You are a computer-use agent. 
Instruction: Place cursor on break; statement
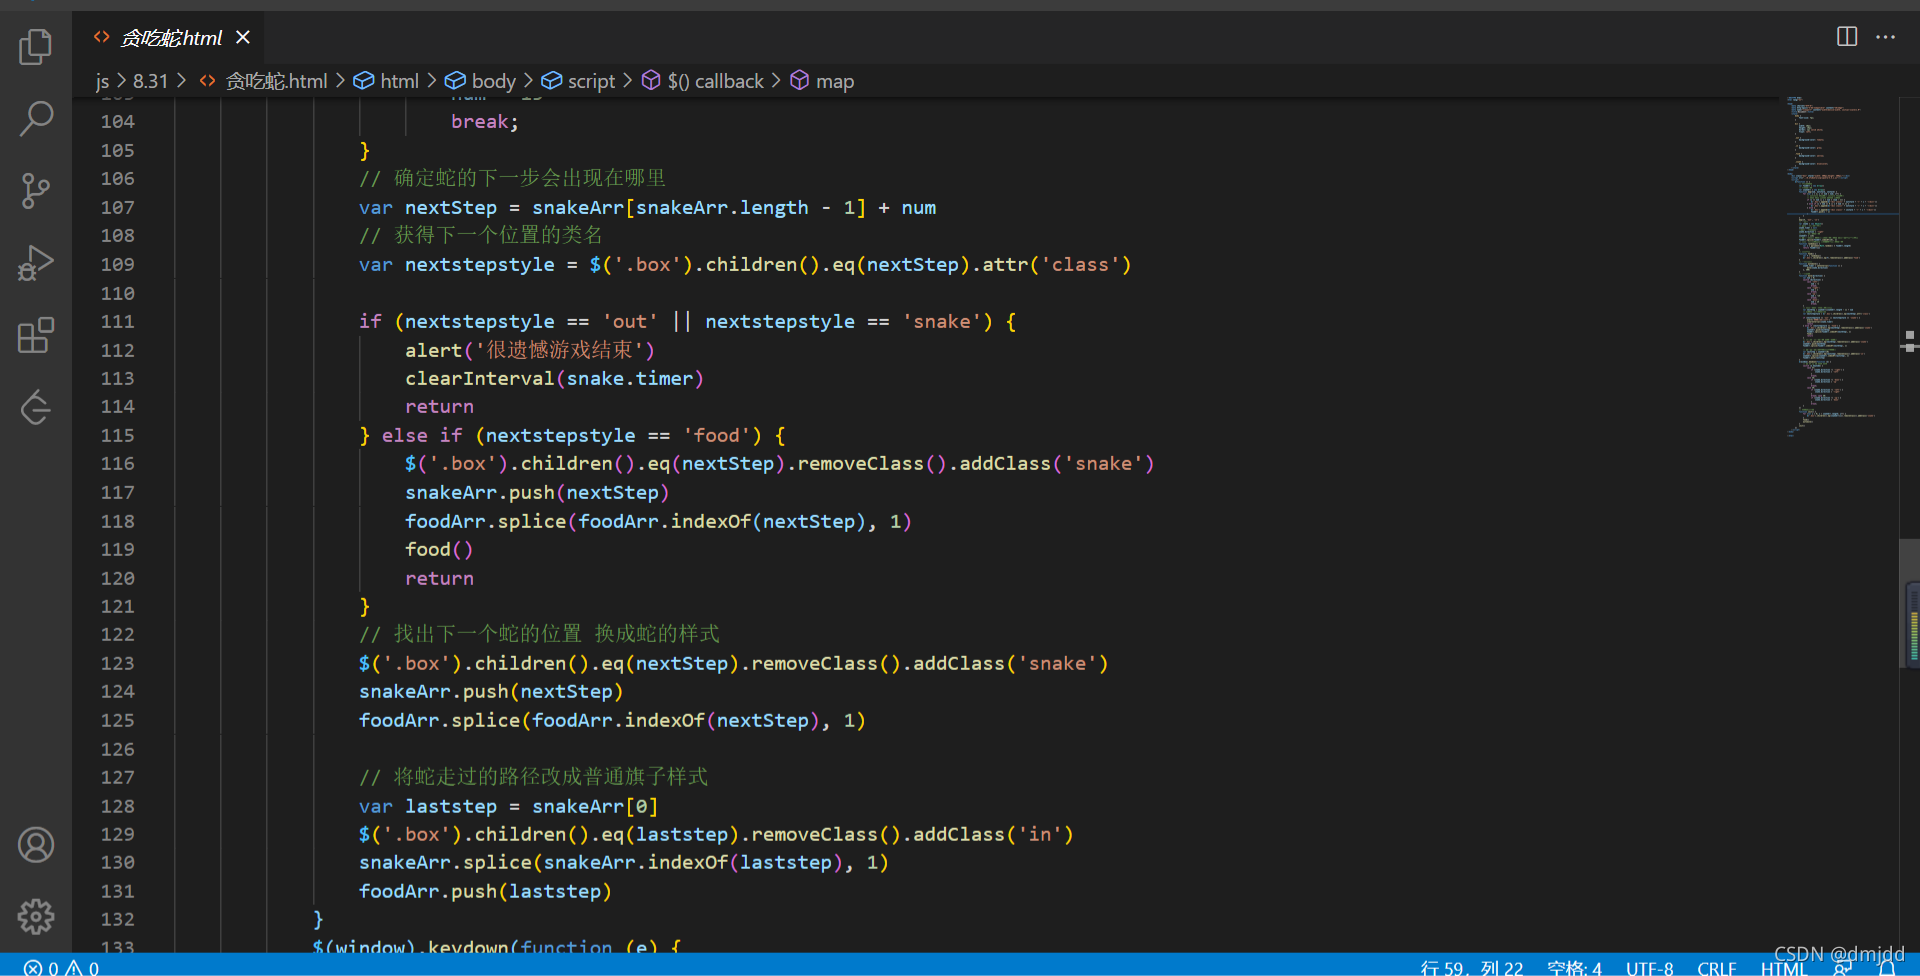tap(484, 121)
